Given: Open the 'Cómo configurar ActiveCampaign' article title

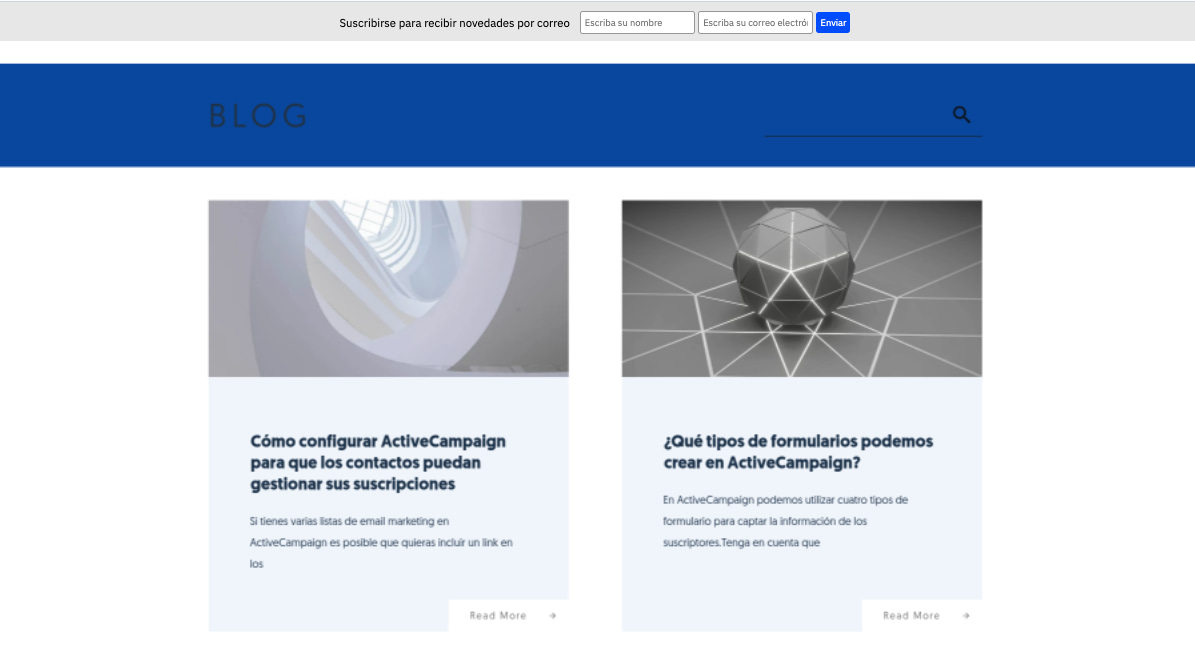Looking at the screenshot, I should click(x=378, y=462).
